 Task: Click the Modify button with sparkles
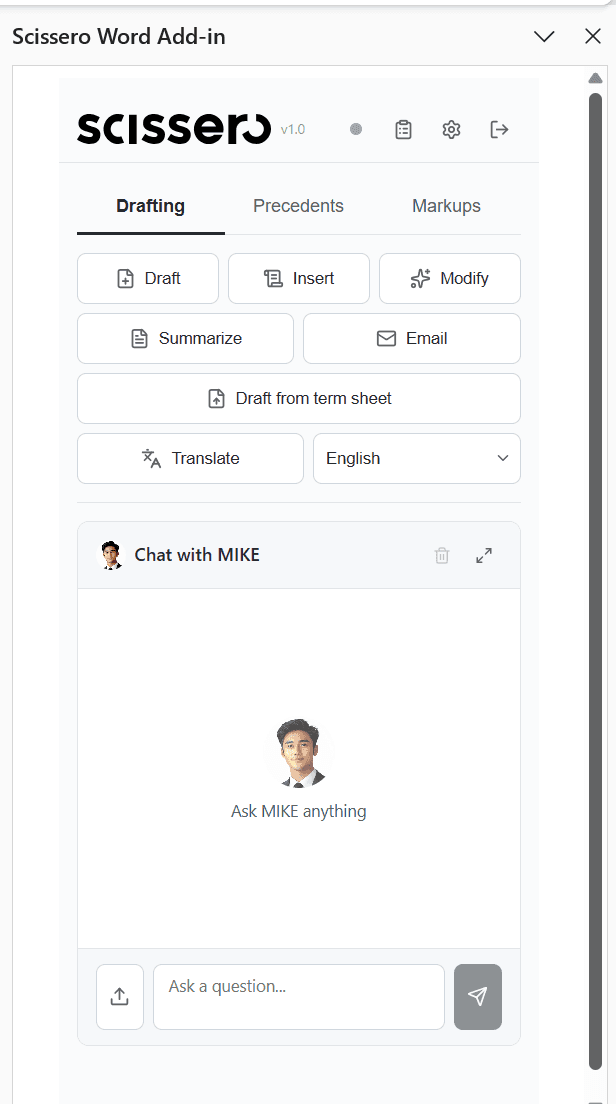(x=450, y=279)
